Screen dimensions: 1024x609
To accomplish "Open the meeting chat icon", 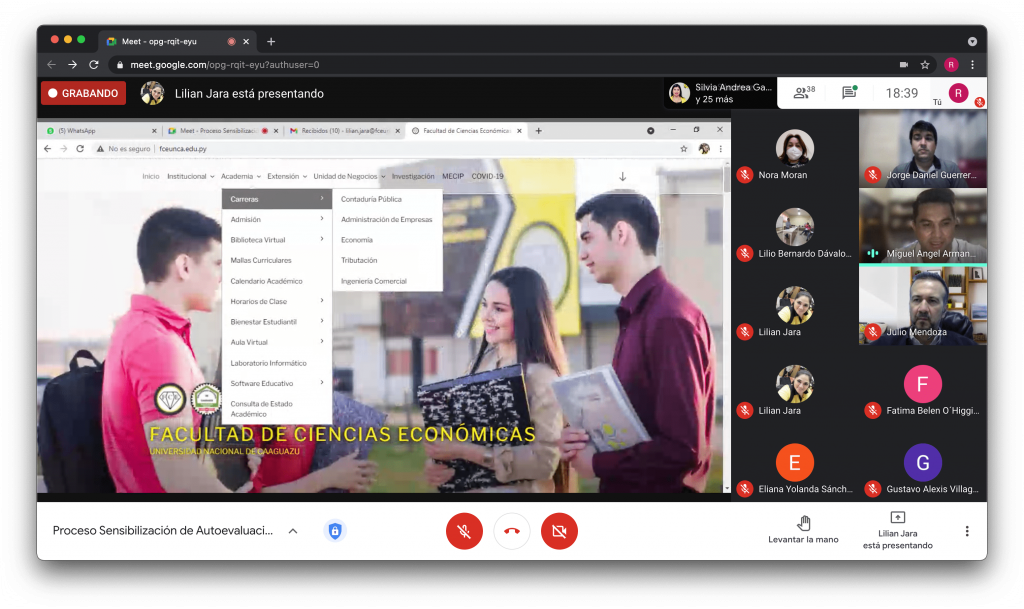I will click(x=849, y=93).
